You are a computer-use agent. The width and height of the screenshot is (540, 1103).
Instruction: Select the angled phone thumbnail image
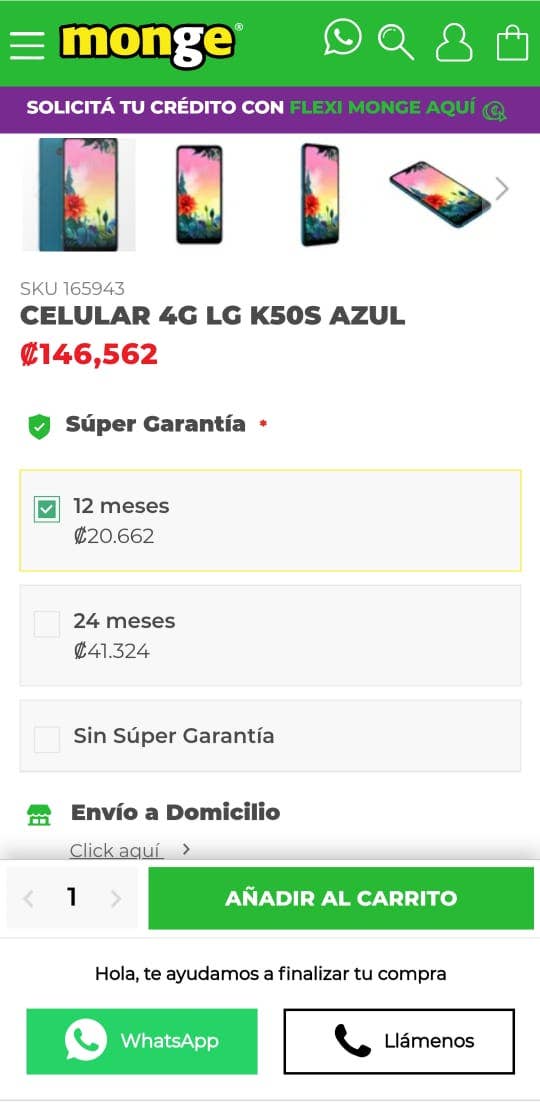point(440,194)
